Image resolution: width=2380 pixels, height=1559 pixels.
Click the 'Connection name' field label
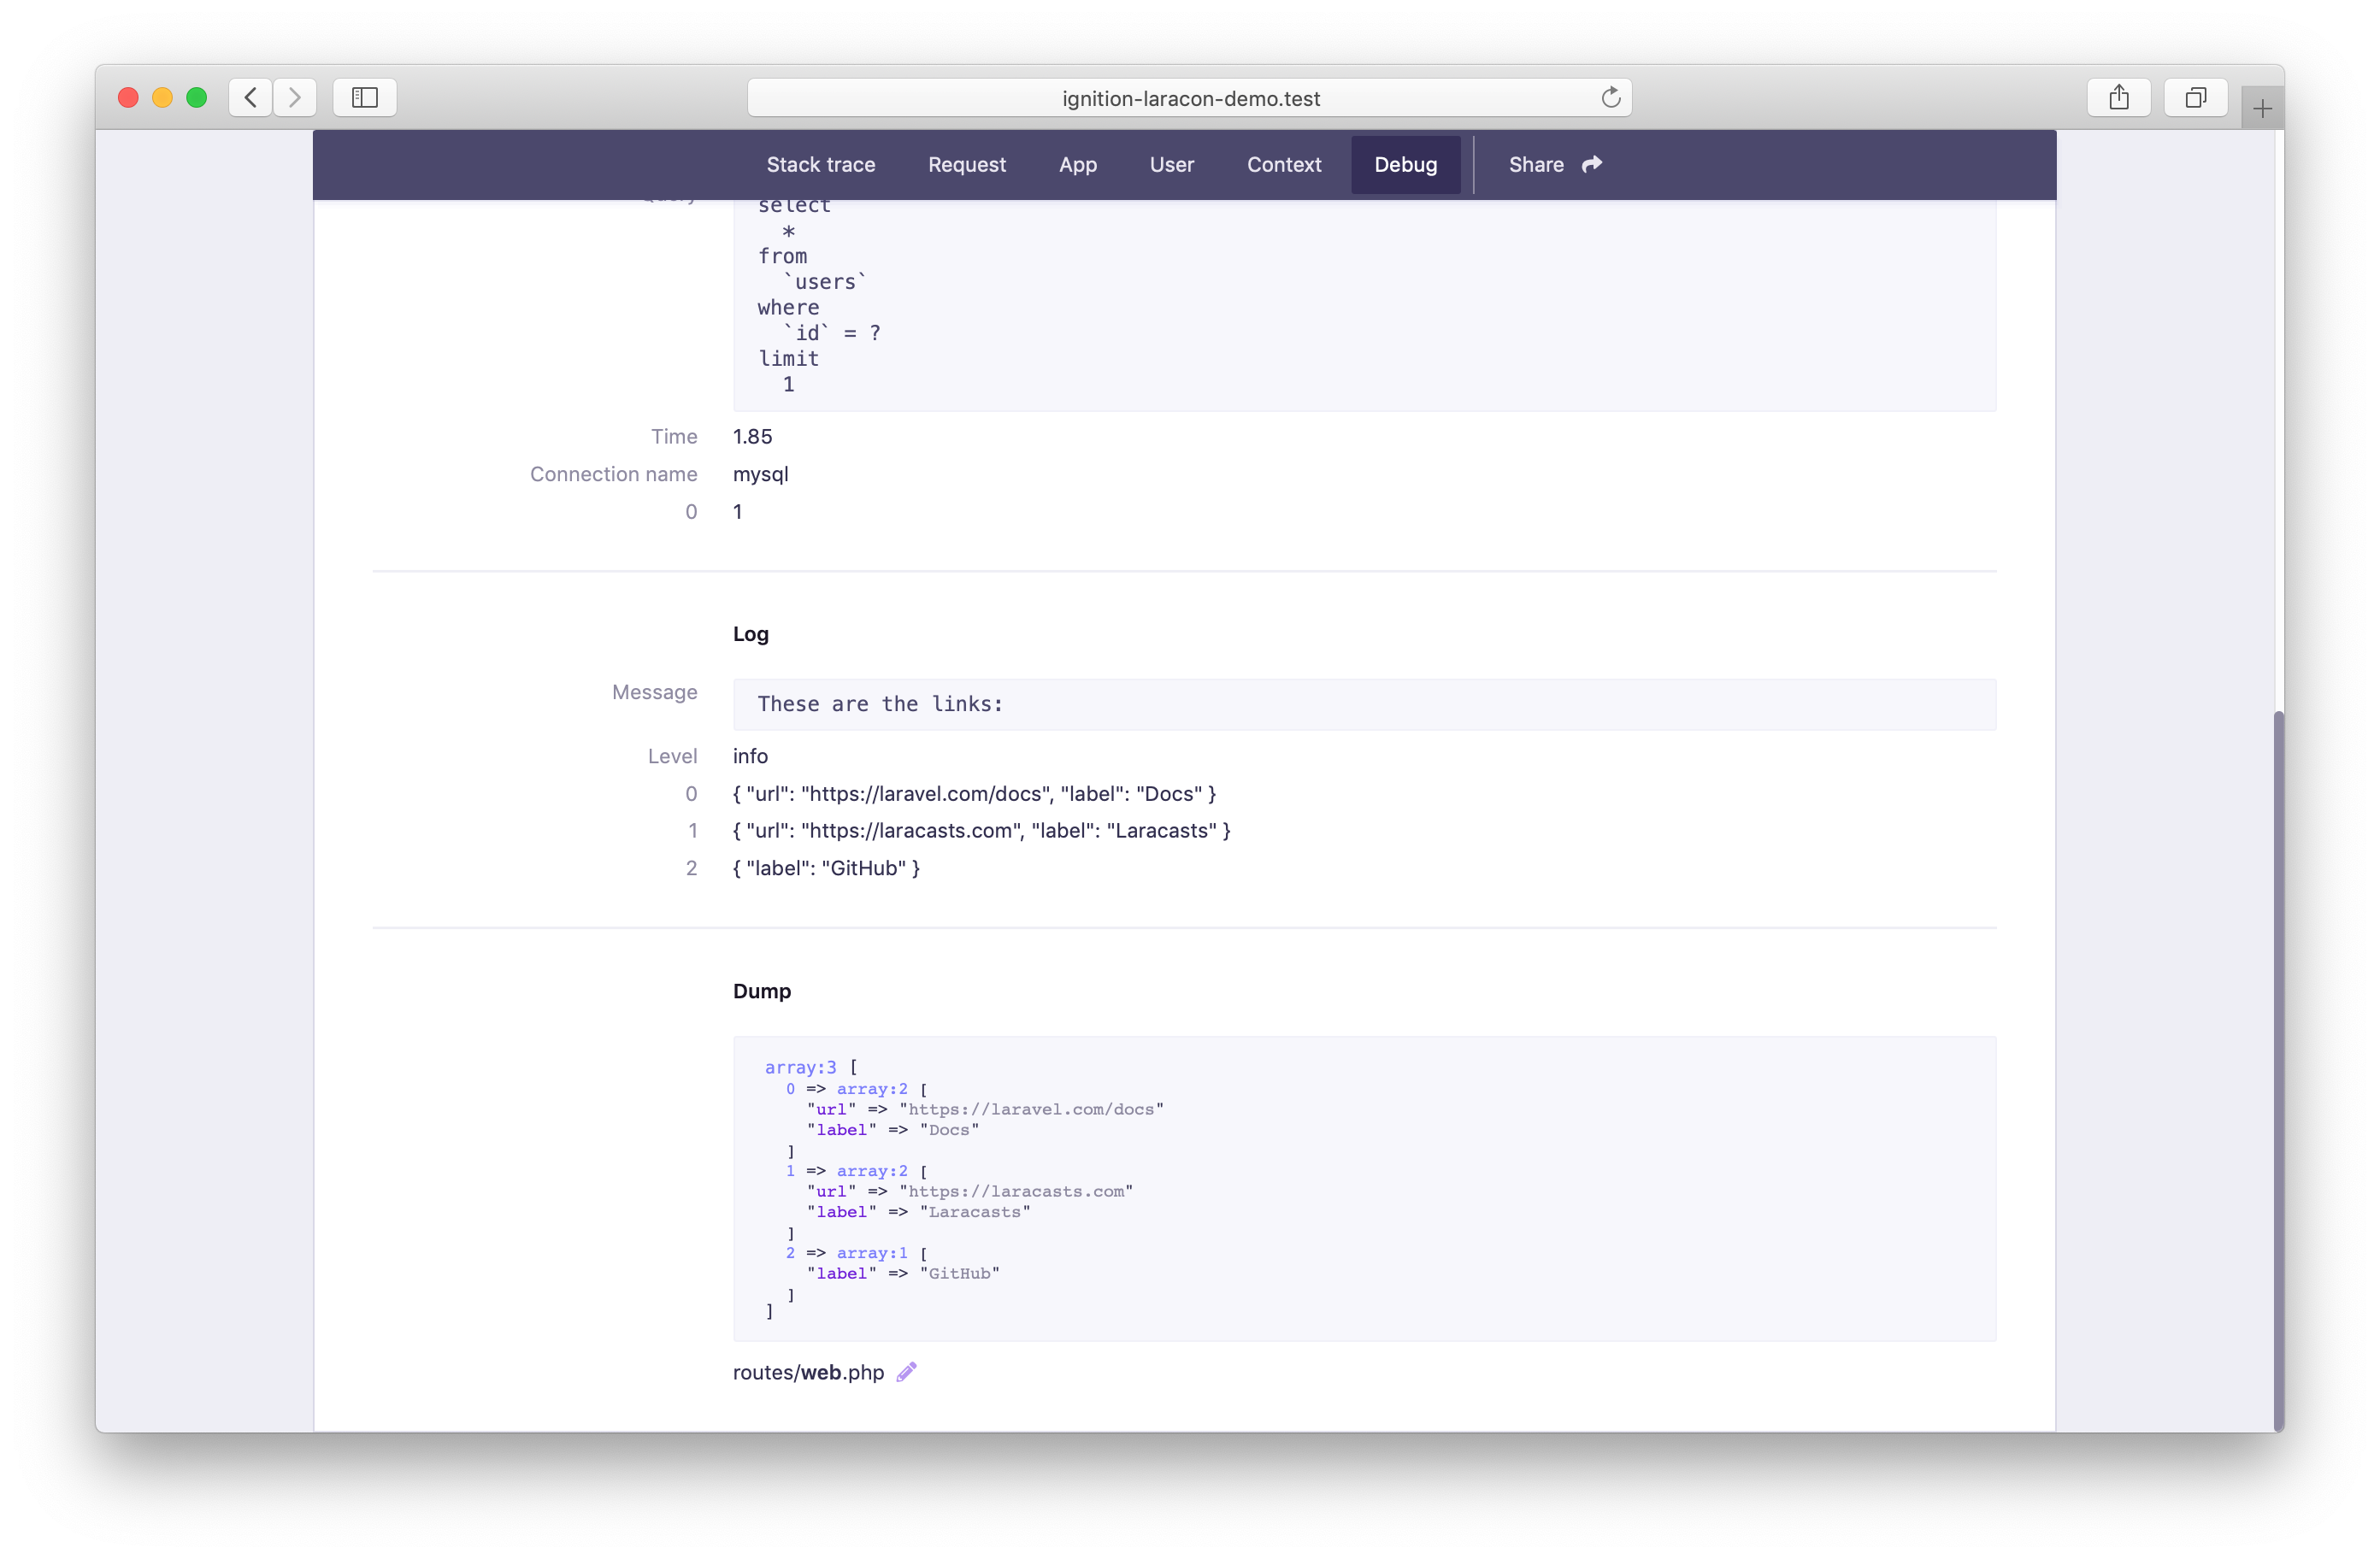click(x=614, y=474)
